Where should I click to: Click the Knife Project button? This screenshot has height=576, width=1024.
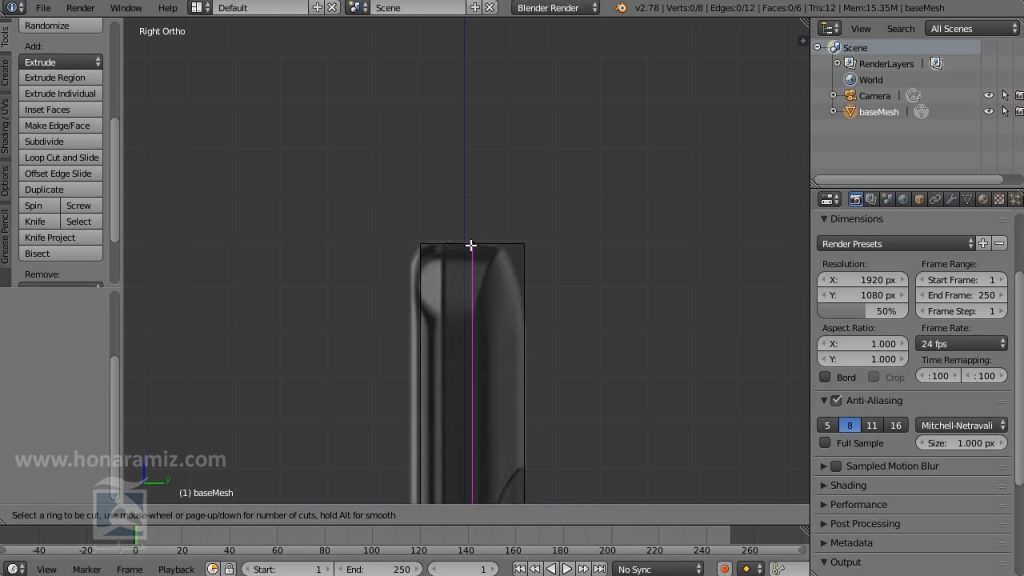(x=61, y=238)
